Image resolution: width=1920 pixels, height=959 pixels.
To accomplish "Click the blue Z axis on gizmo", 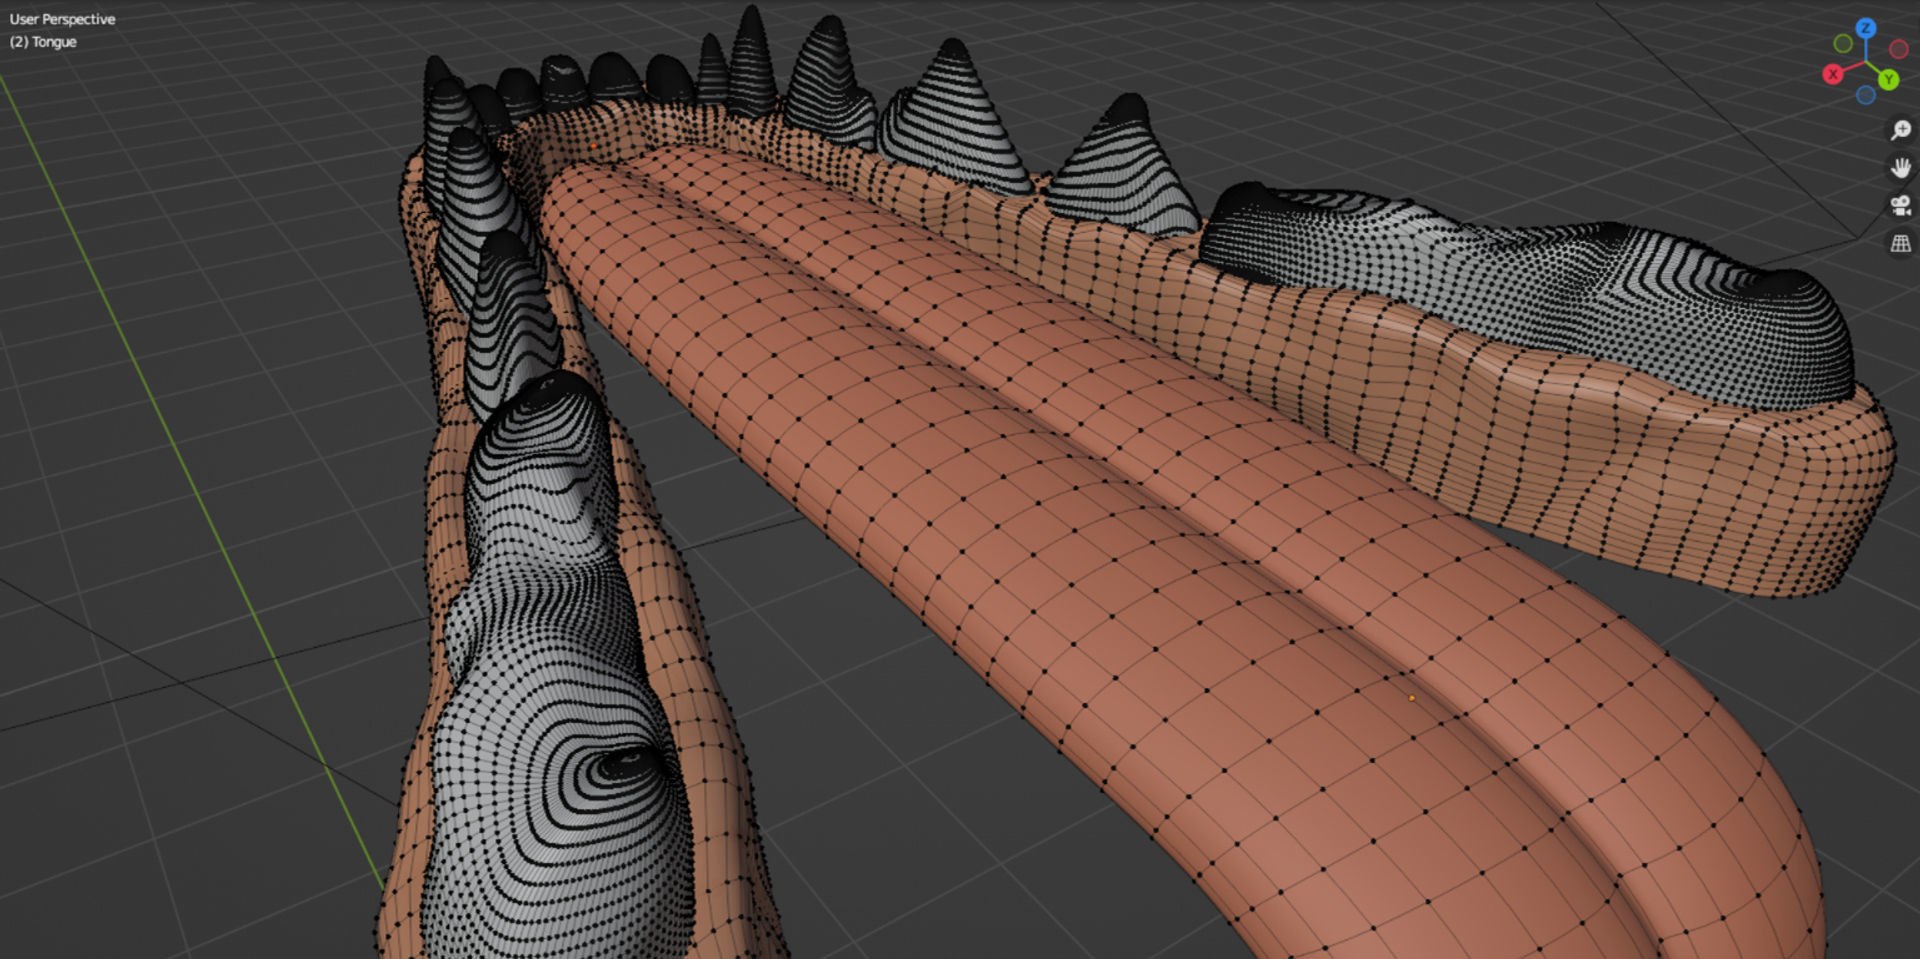I will pos(1866,28).
